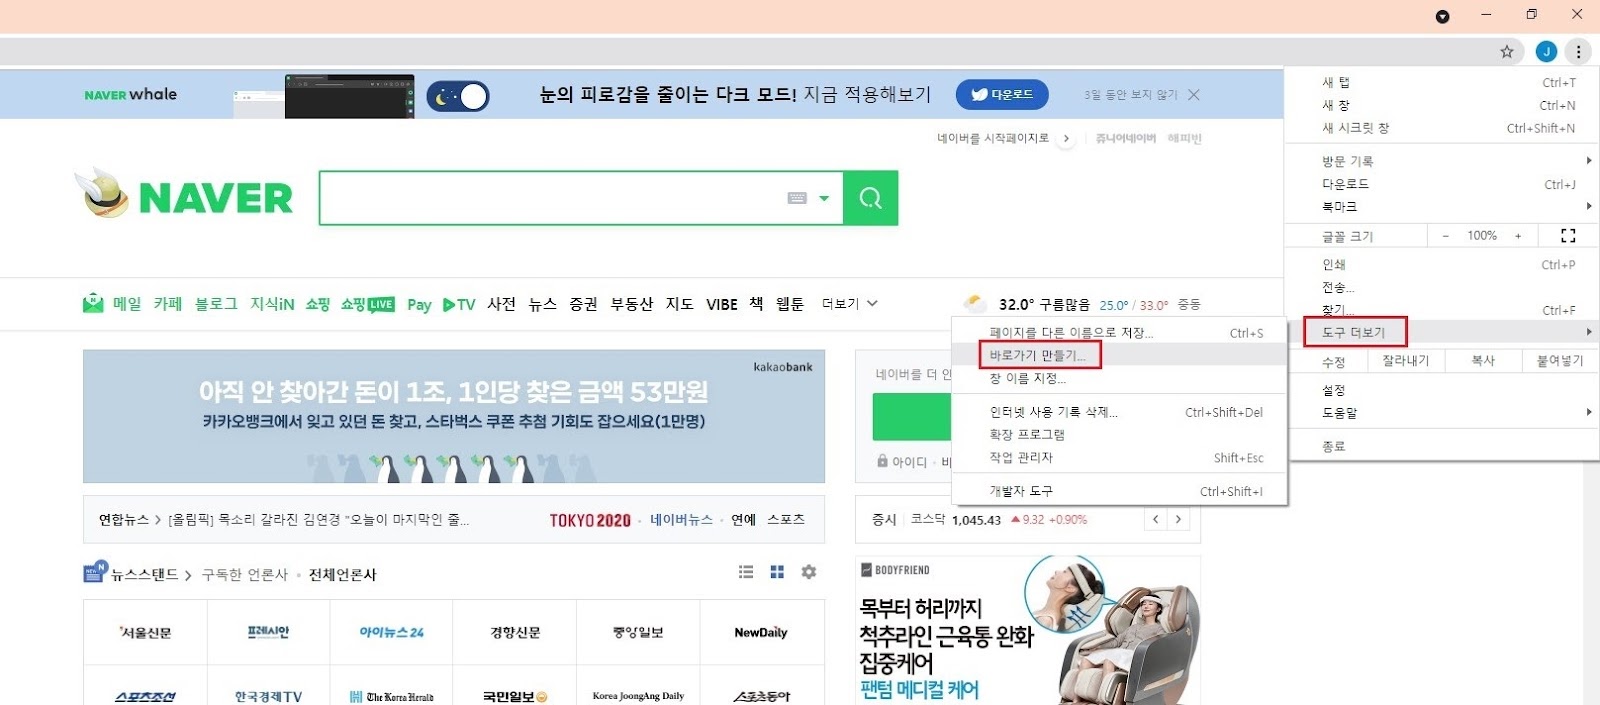Open the on-screen keyboard icon in search box
The height and width of the screenshot is (705, 1600).
pos(797,198)
